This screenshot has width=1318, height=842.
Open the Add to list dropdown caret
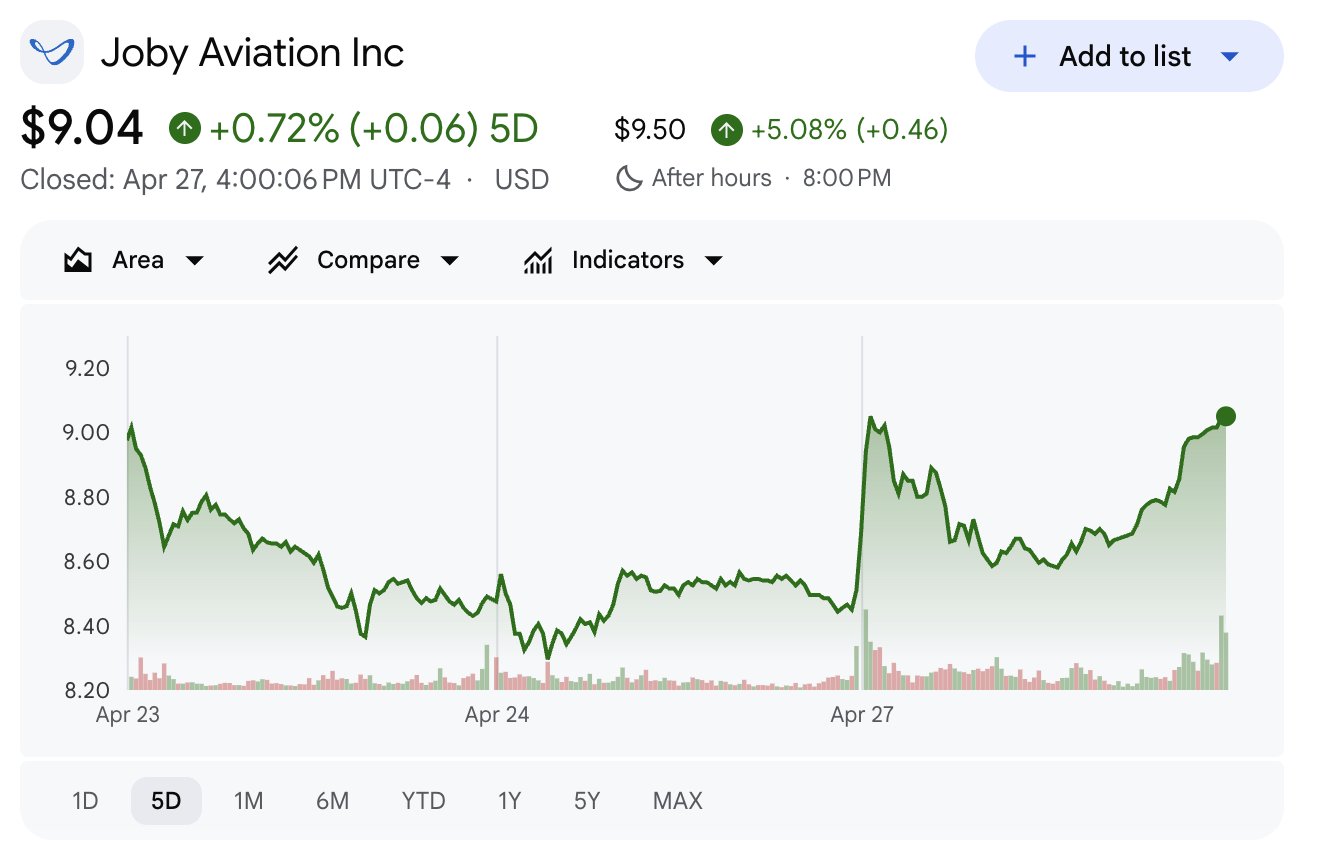(1230, 57)
